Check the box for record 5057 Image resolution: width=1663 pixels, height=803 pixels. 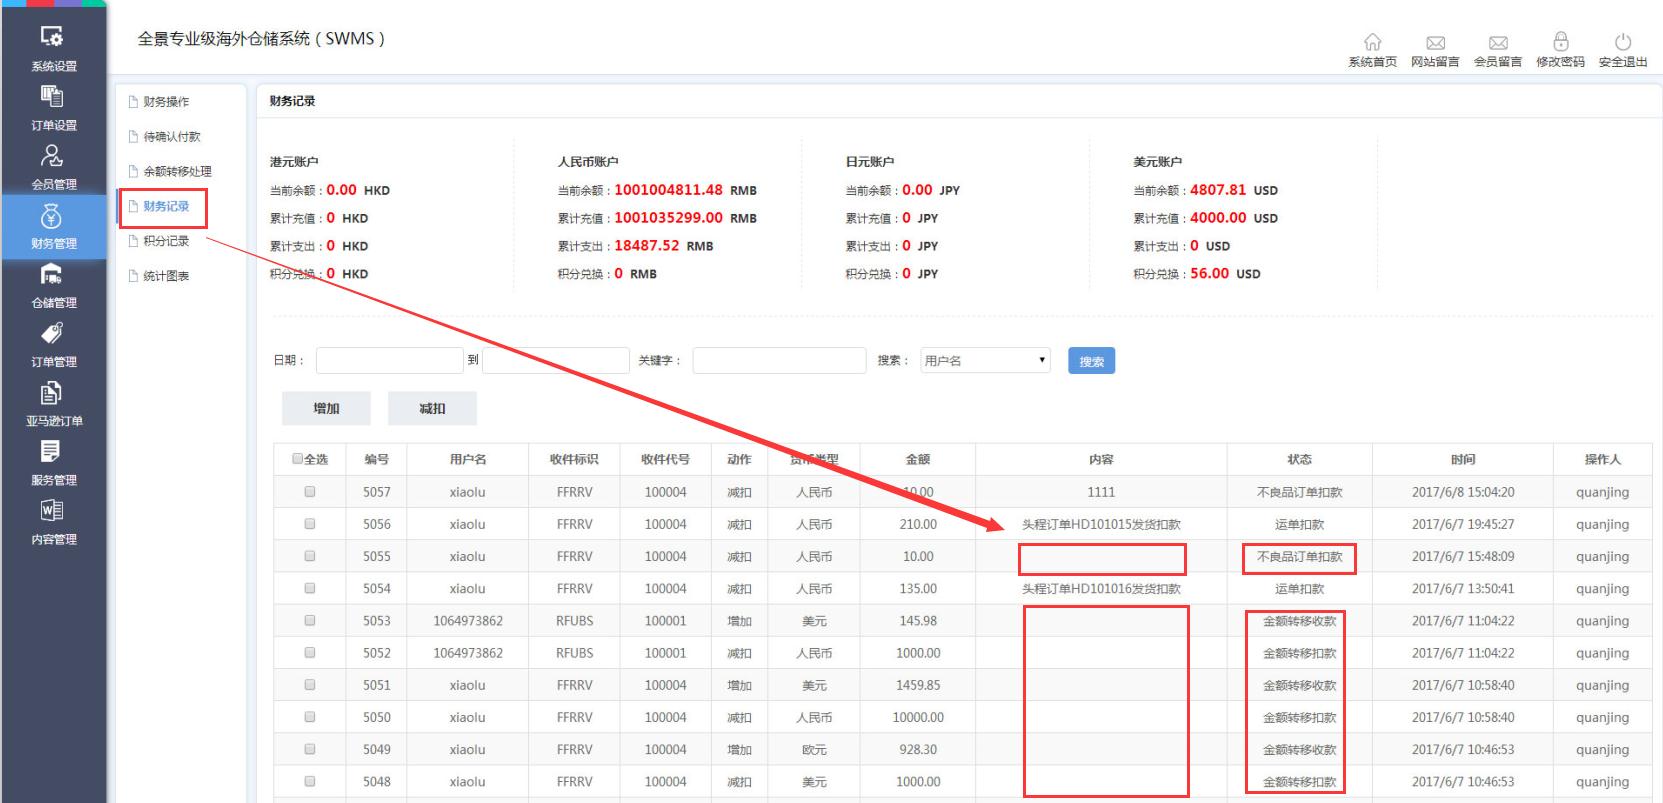310,492
